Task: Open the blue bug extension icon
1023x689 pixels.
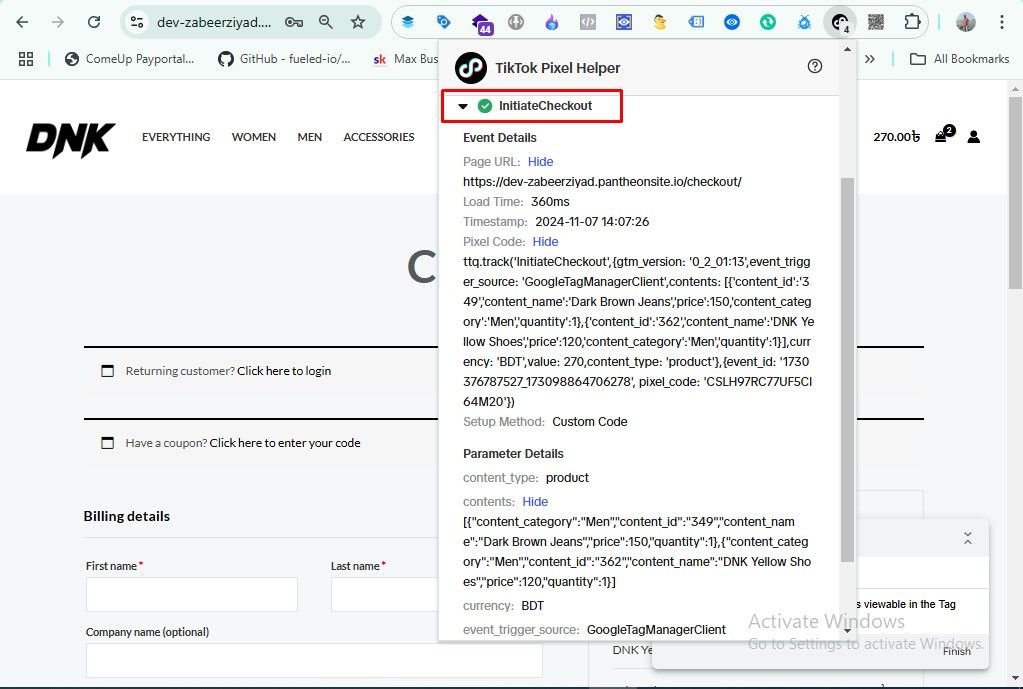Action: click(x=804, y=22)
